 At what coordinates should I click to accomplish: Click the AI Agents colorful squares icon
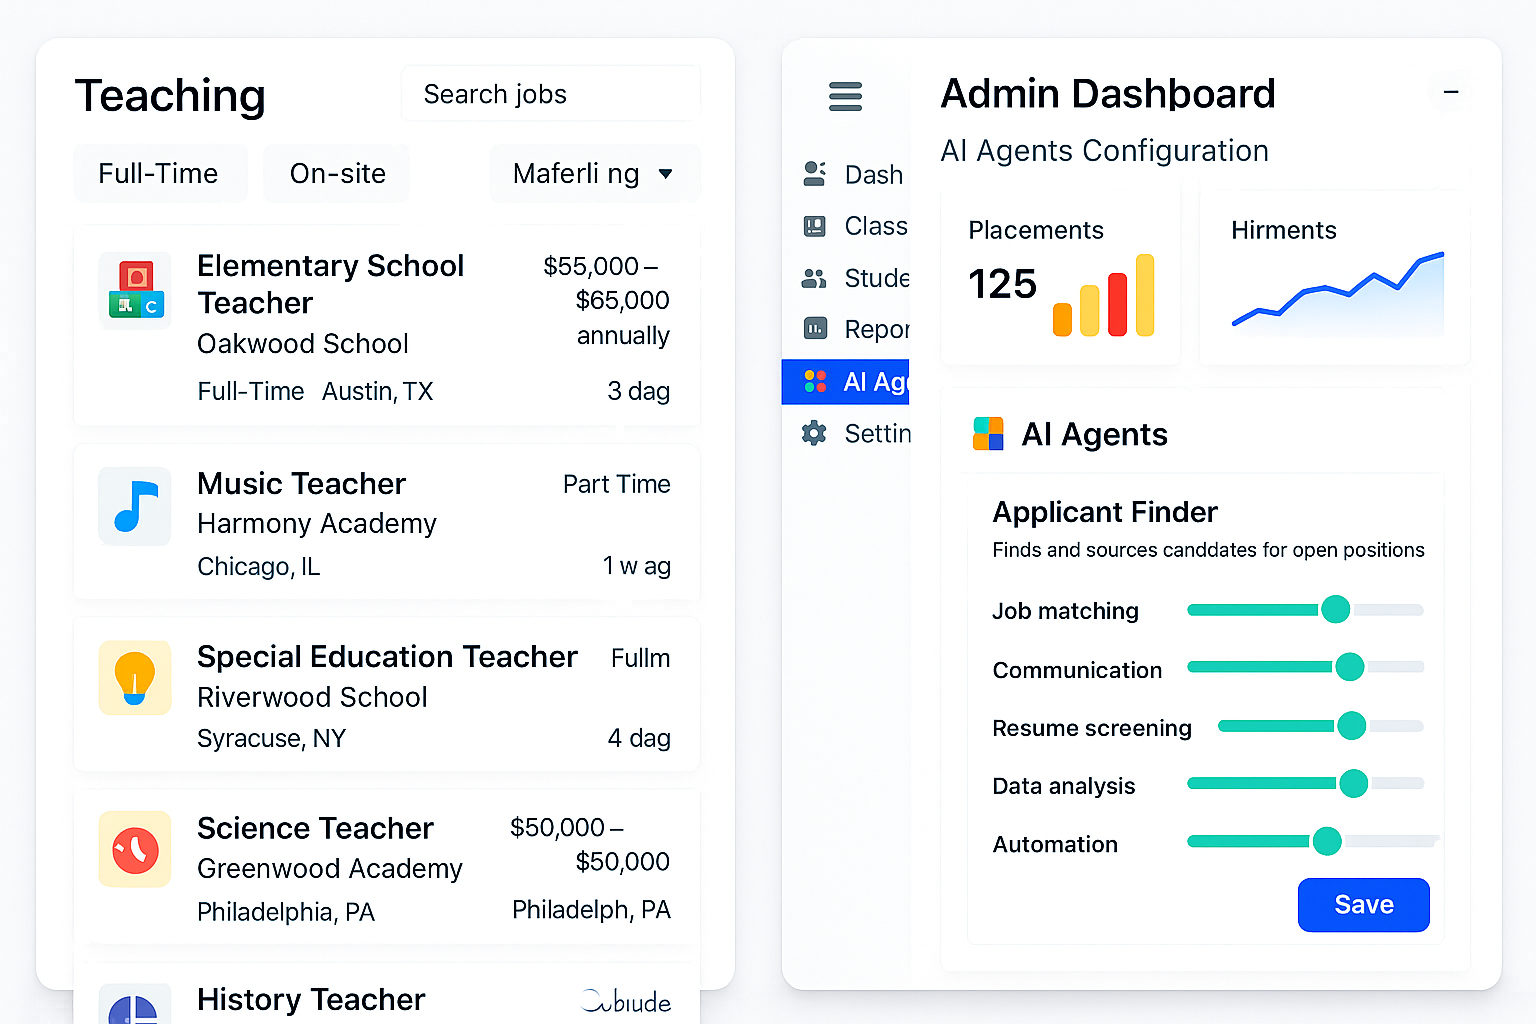pyautogui.click(x=988, y=434)
